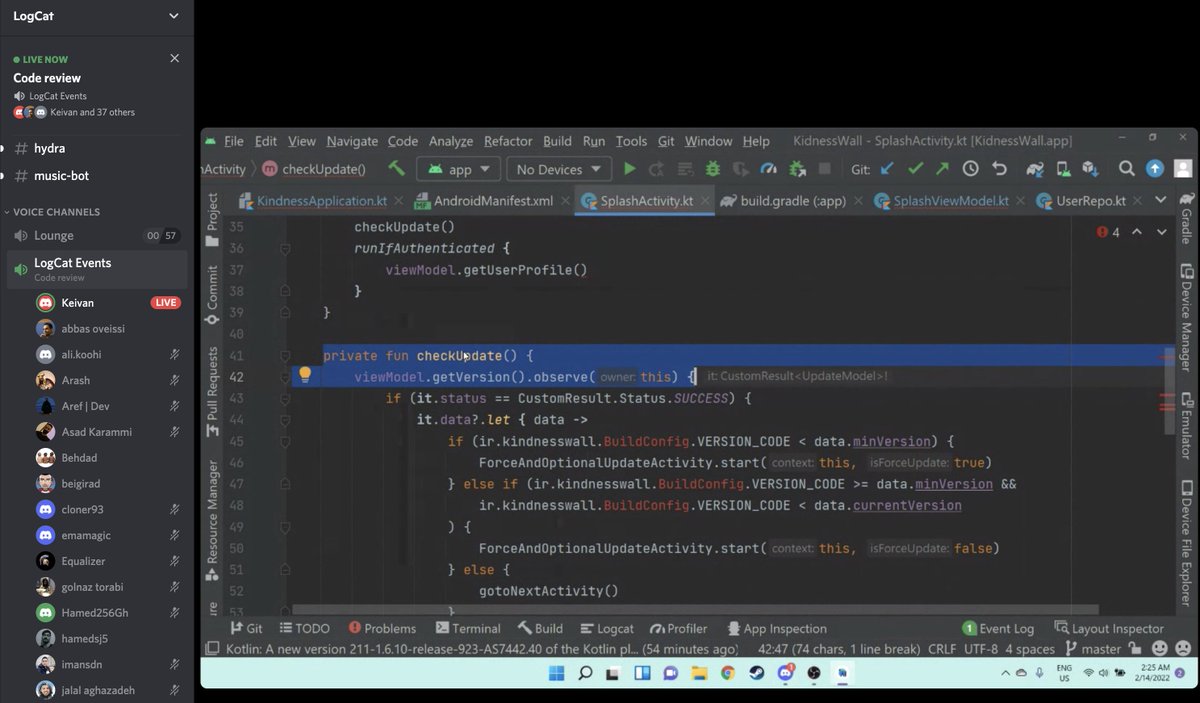Open Windows Start menu icon
Image resolution: width=1200 pixels, height=703 pixels.
tap(556, 673)
